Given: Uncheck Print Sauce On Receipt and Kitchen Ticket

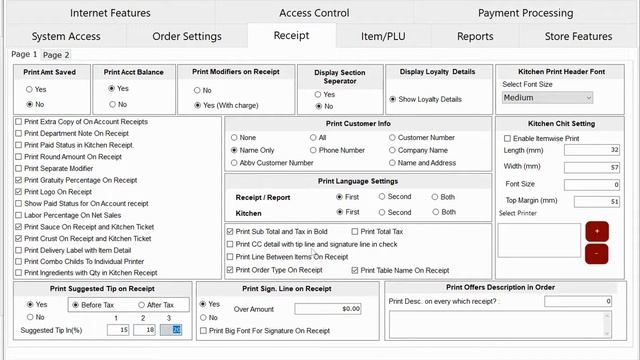Looking at the screenshot, I should (18, 227).
